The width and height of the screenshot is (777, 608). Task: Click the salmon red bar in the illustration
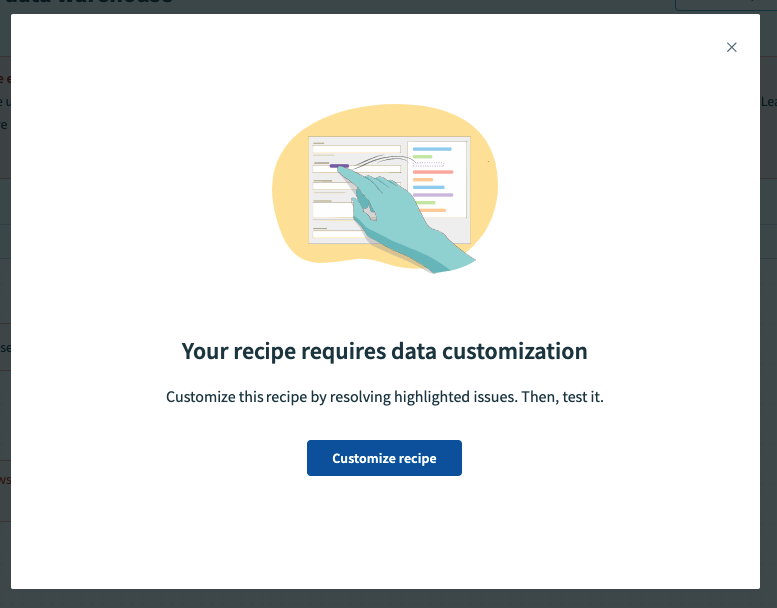(x=433, y=172)
